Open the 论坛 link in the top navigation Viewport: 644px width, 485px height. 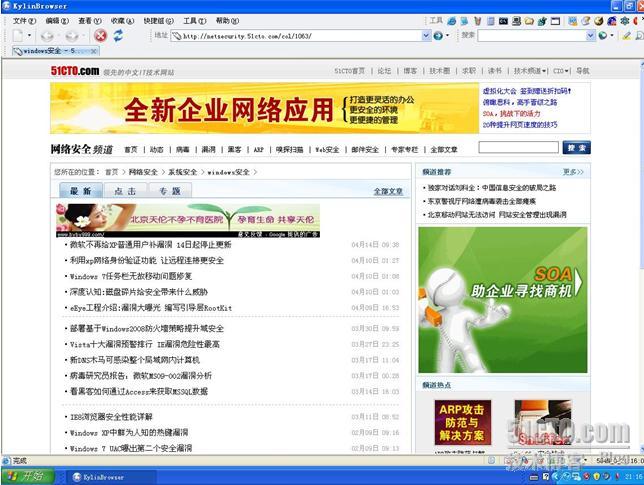tap(384, 71)
